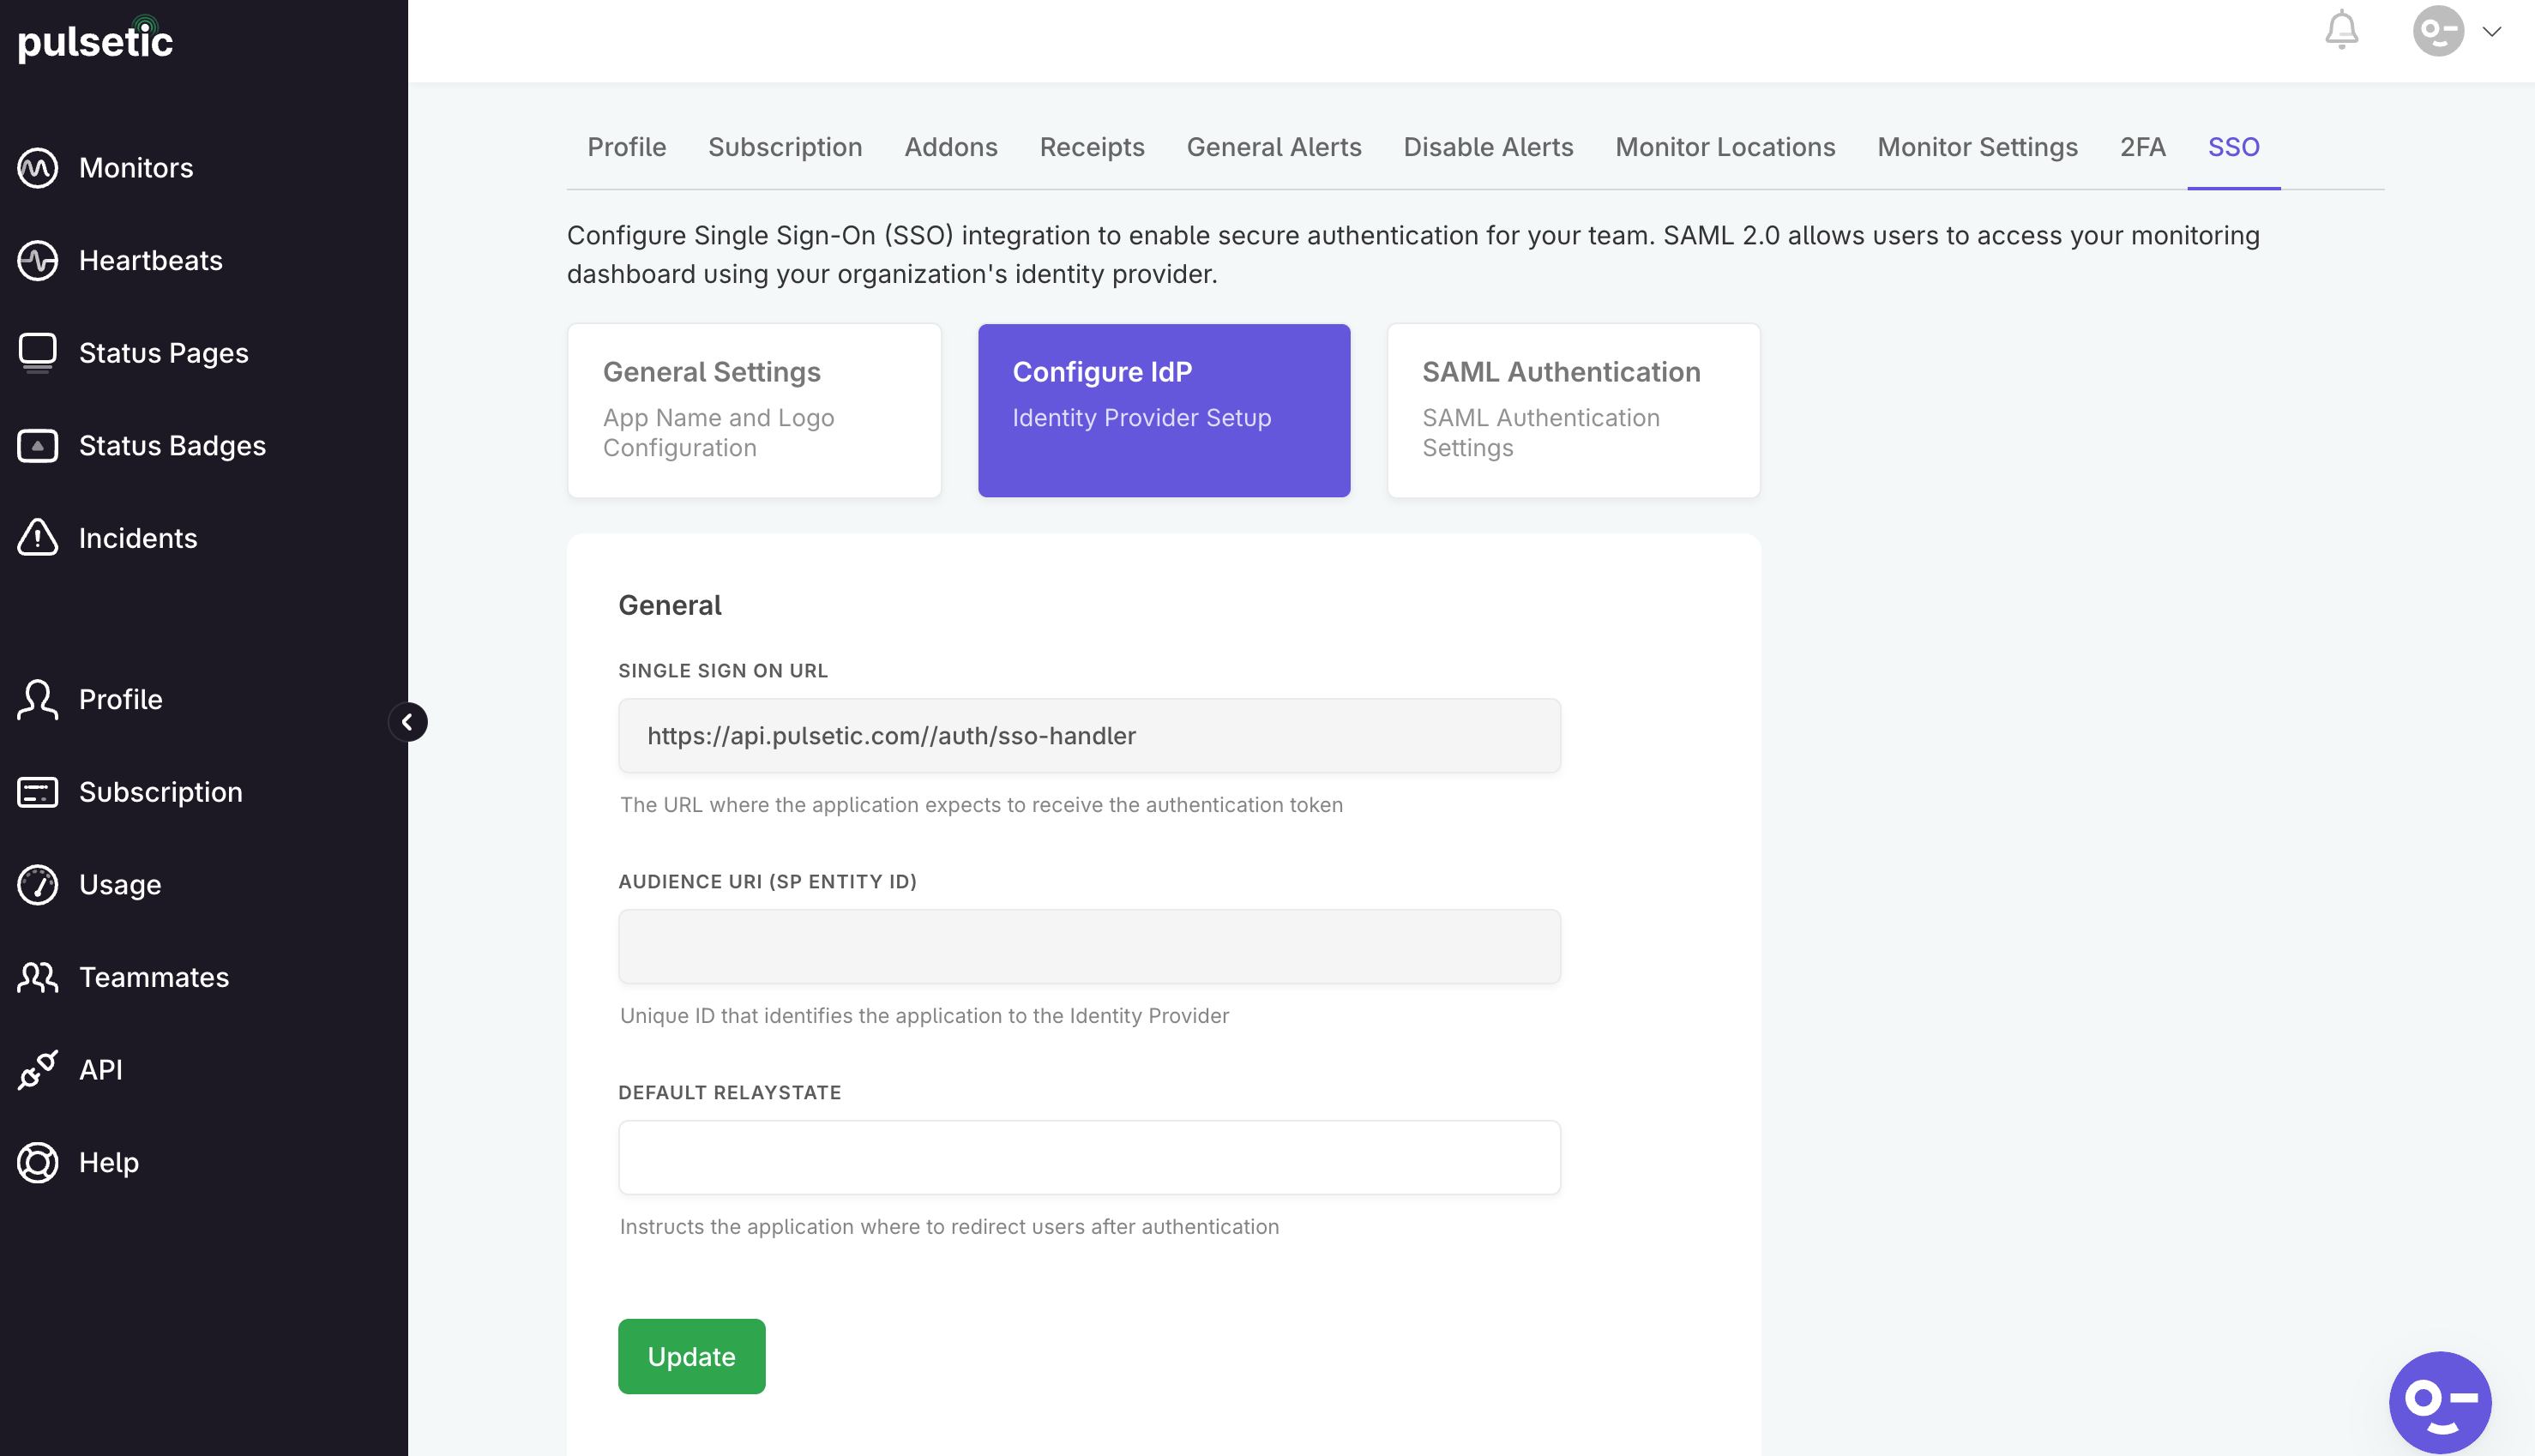Screen dimensions: 2535x1456
Task: Select the Teammates icon
Action: [37, 977]
